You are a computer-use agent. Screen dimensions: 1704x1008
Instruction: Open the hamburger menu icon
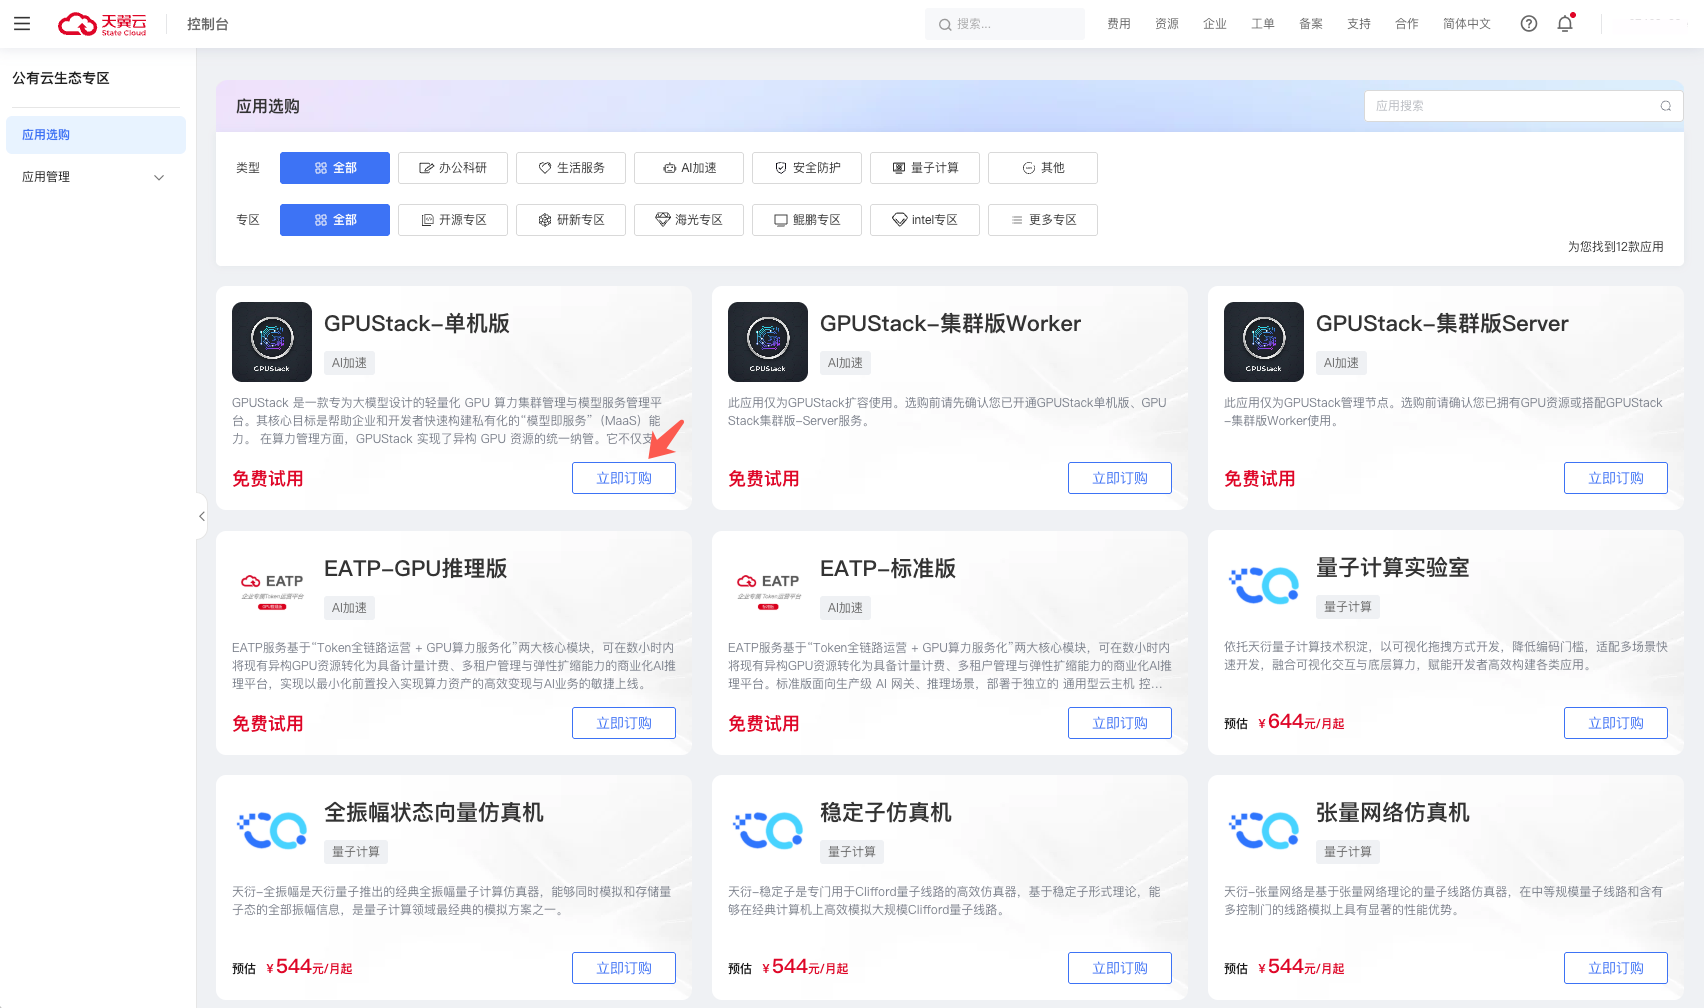pyautogui.click(x=22, y=24)
